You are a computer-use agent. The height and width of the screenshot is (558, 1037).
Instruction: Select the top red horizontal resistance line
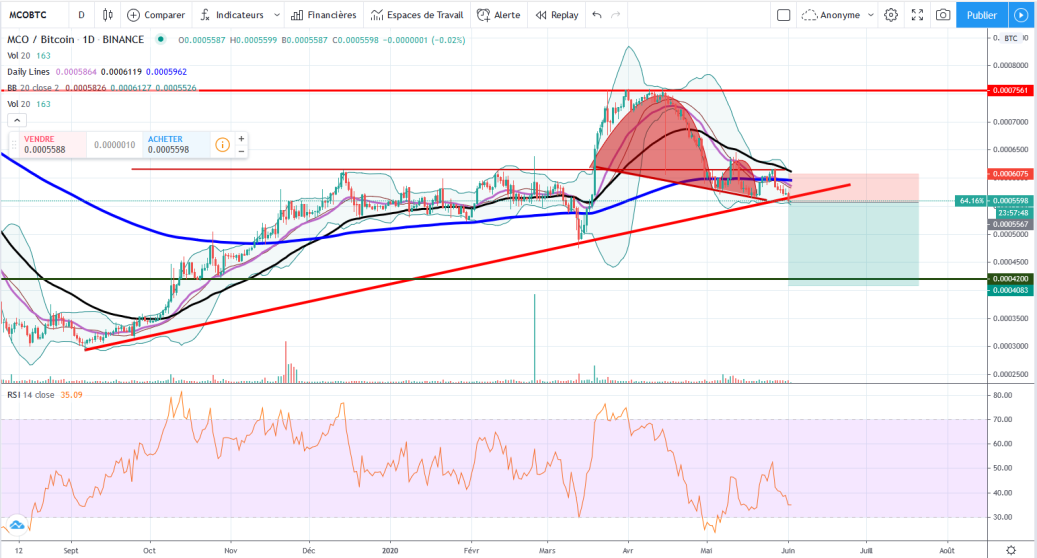493,90
